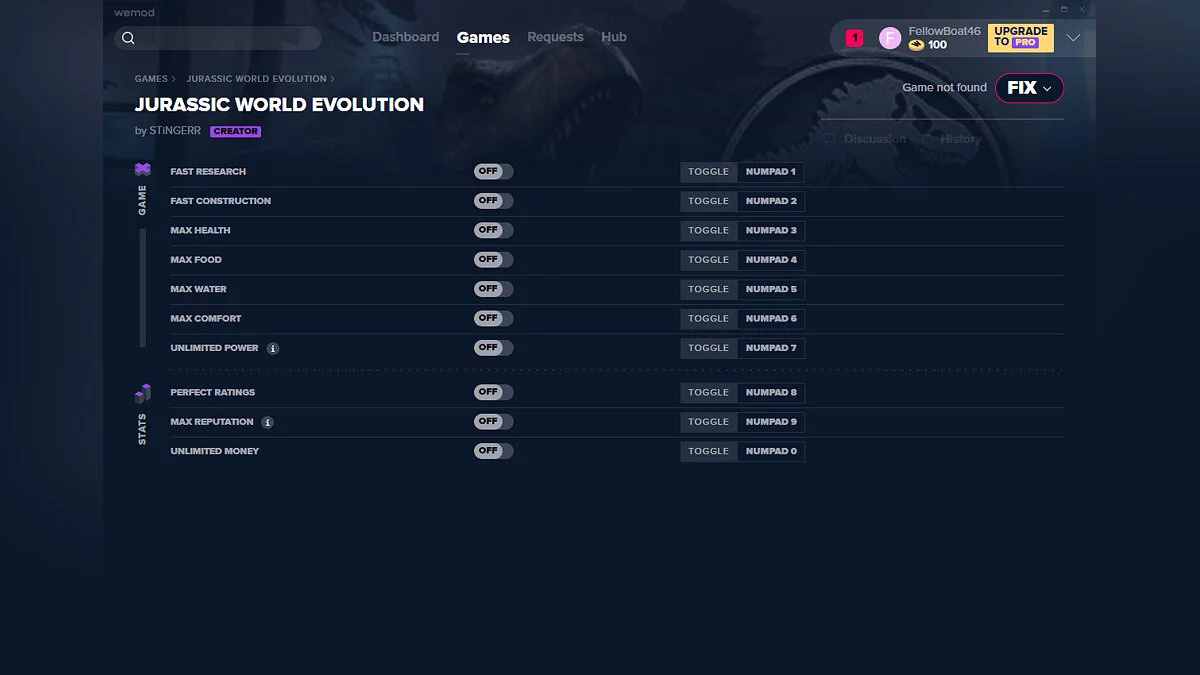Enable Perfect Ratings toggle

pos(494,392)
